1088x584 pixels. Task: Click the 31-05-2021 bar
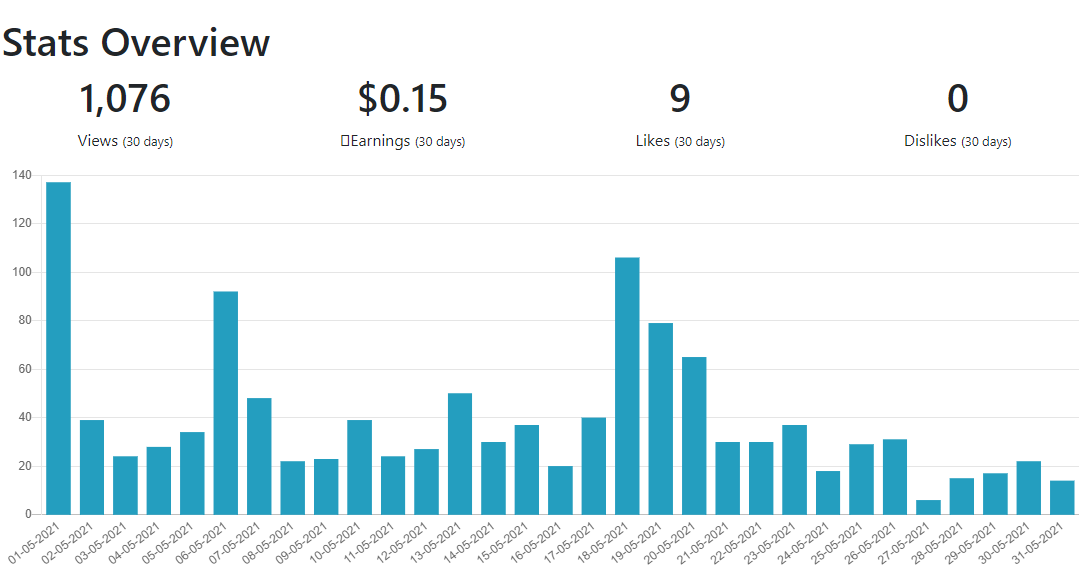click(x=1062, y=497)
